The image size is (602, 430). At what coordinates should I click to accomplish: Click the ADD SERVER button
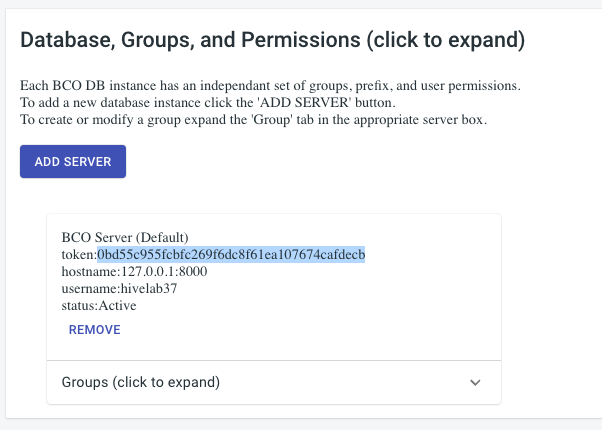pyautogui.click(x=73, y=162)
